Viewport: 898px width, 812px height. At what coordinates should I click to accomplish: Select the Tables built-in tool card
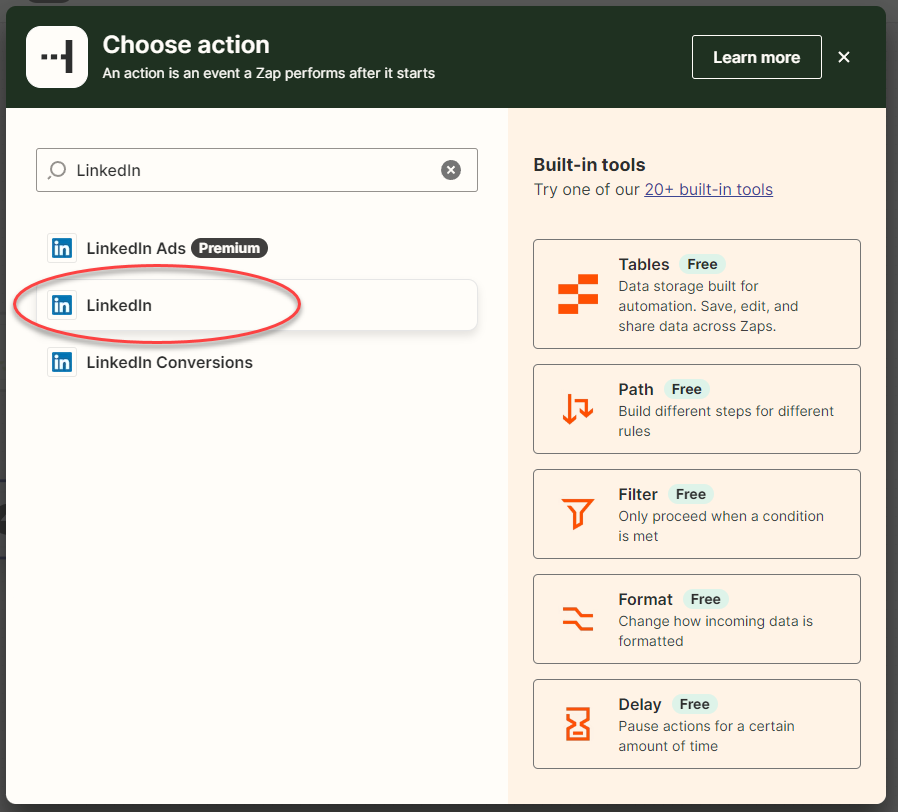click(696, 294)
